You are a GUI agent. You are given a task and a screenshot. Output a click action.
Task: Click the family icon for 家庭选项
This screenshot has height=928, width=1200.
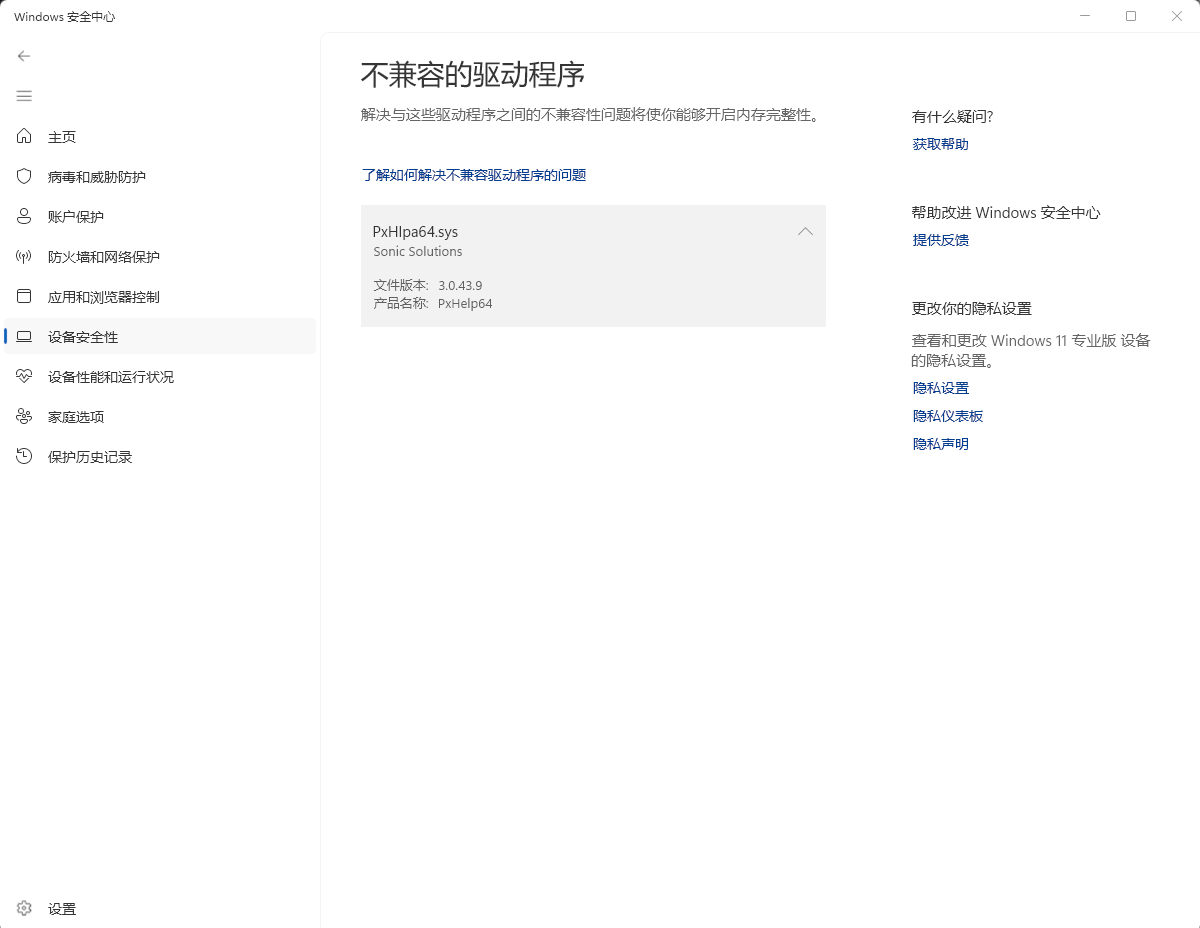(25, 416)
